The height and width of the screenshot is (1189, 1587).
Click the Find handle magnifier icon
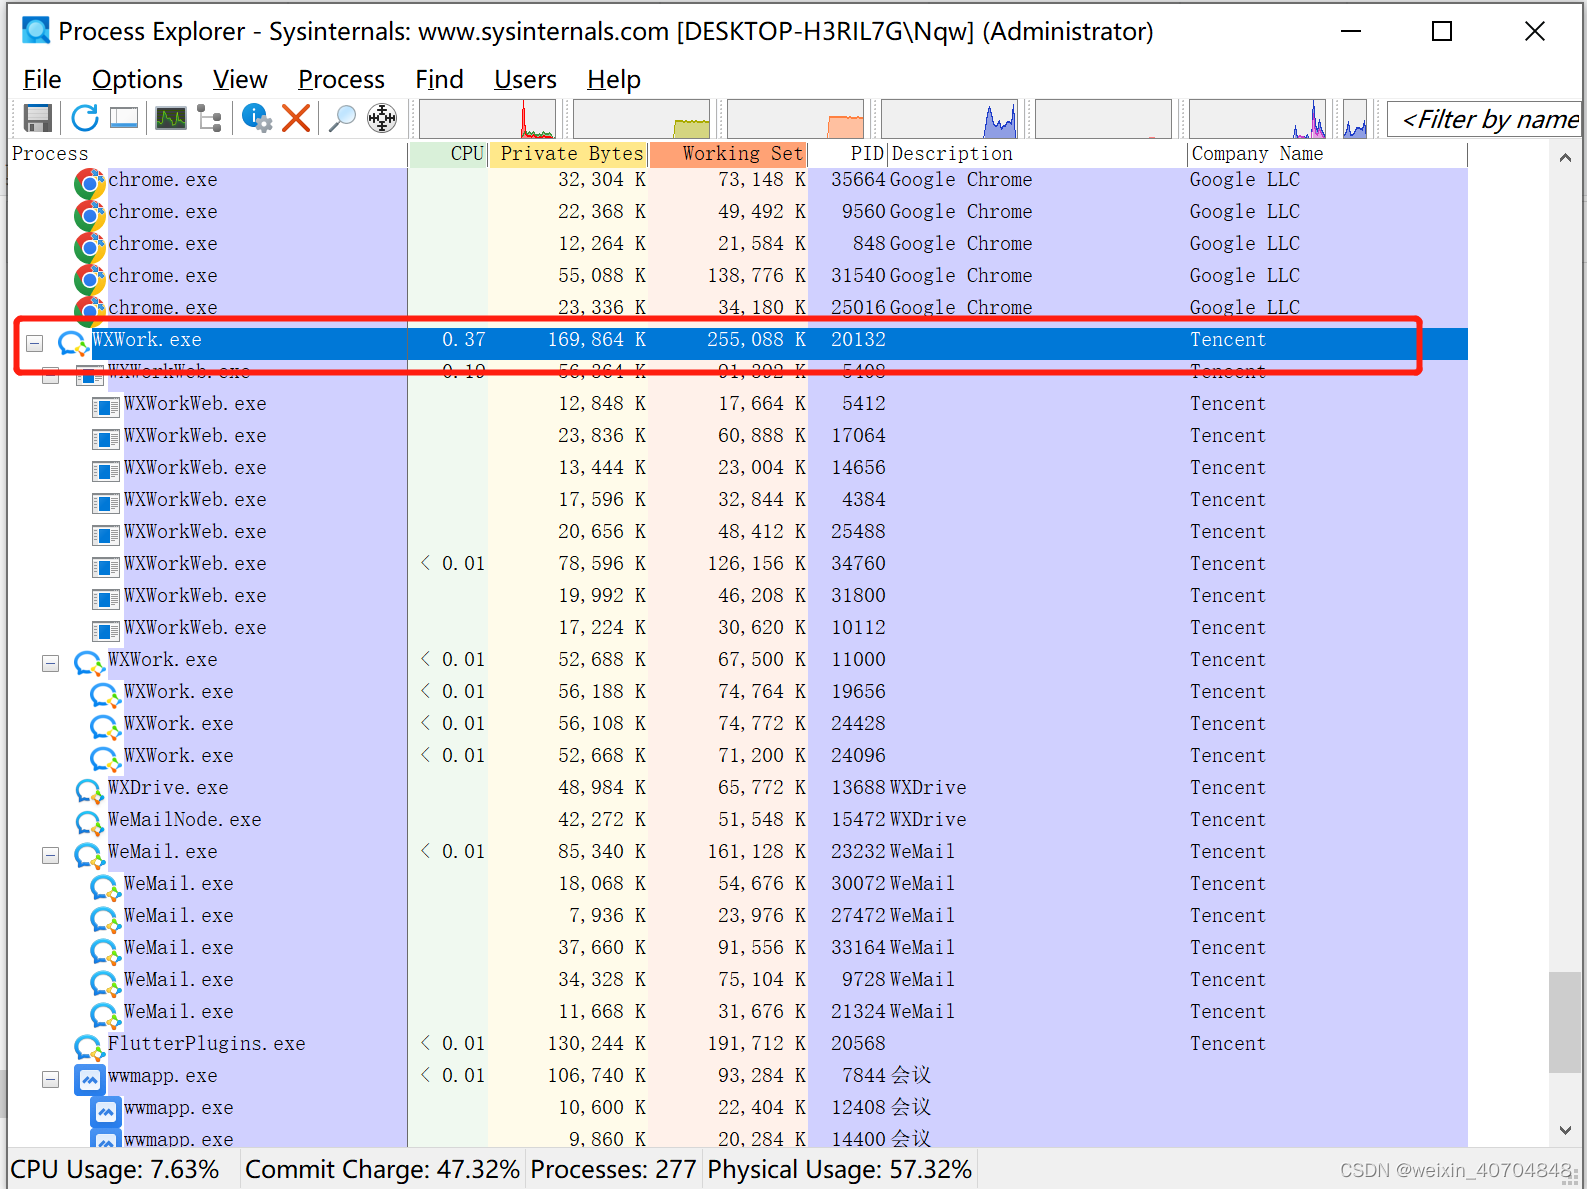click(x=342, y=118)
